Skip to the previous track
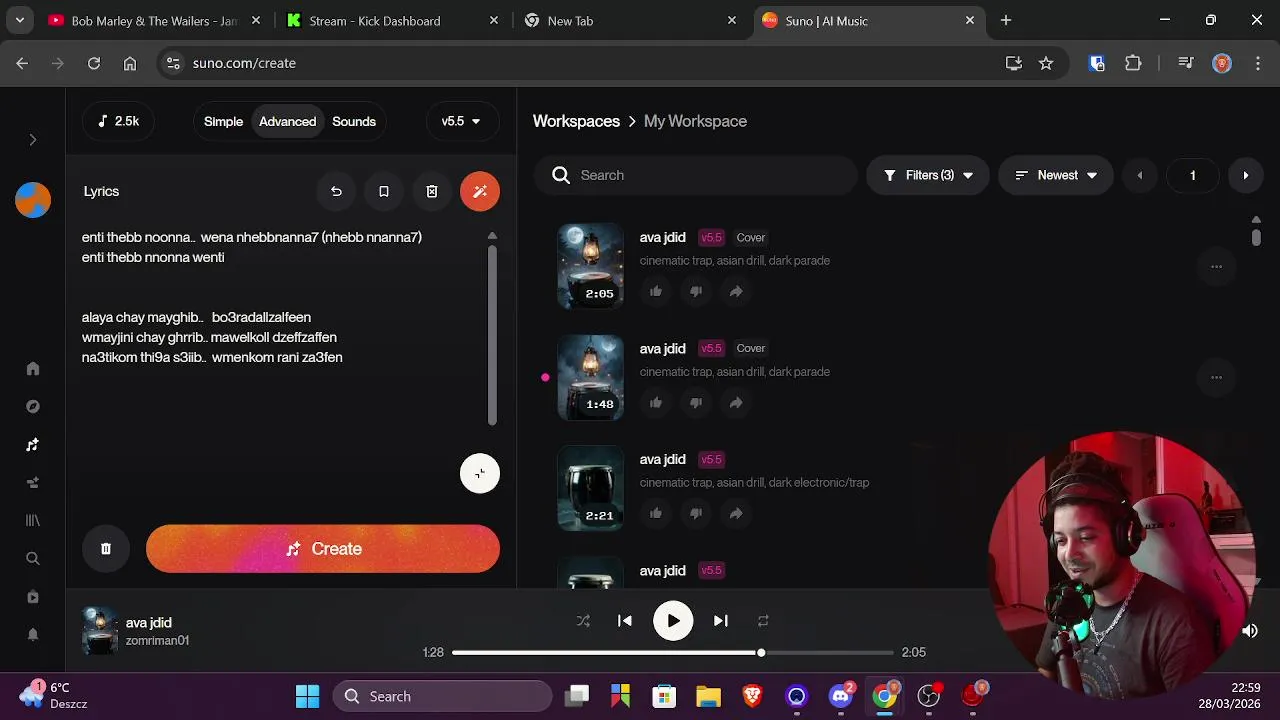Viewport: 1280px width, 720px height. (625, 621)
